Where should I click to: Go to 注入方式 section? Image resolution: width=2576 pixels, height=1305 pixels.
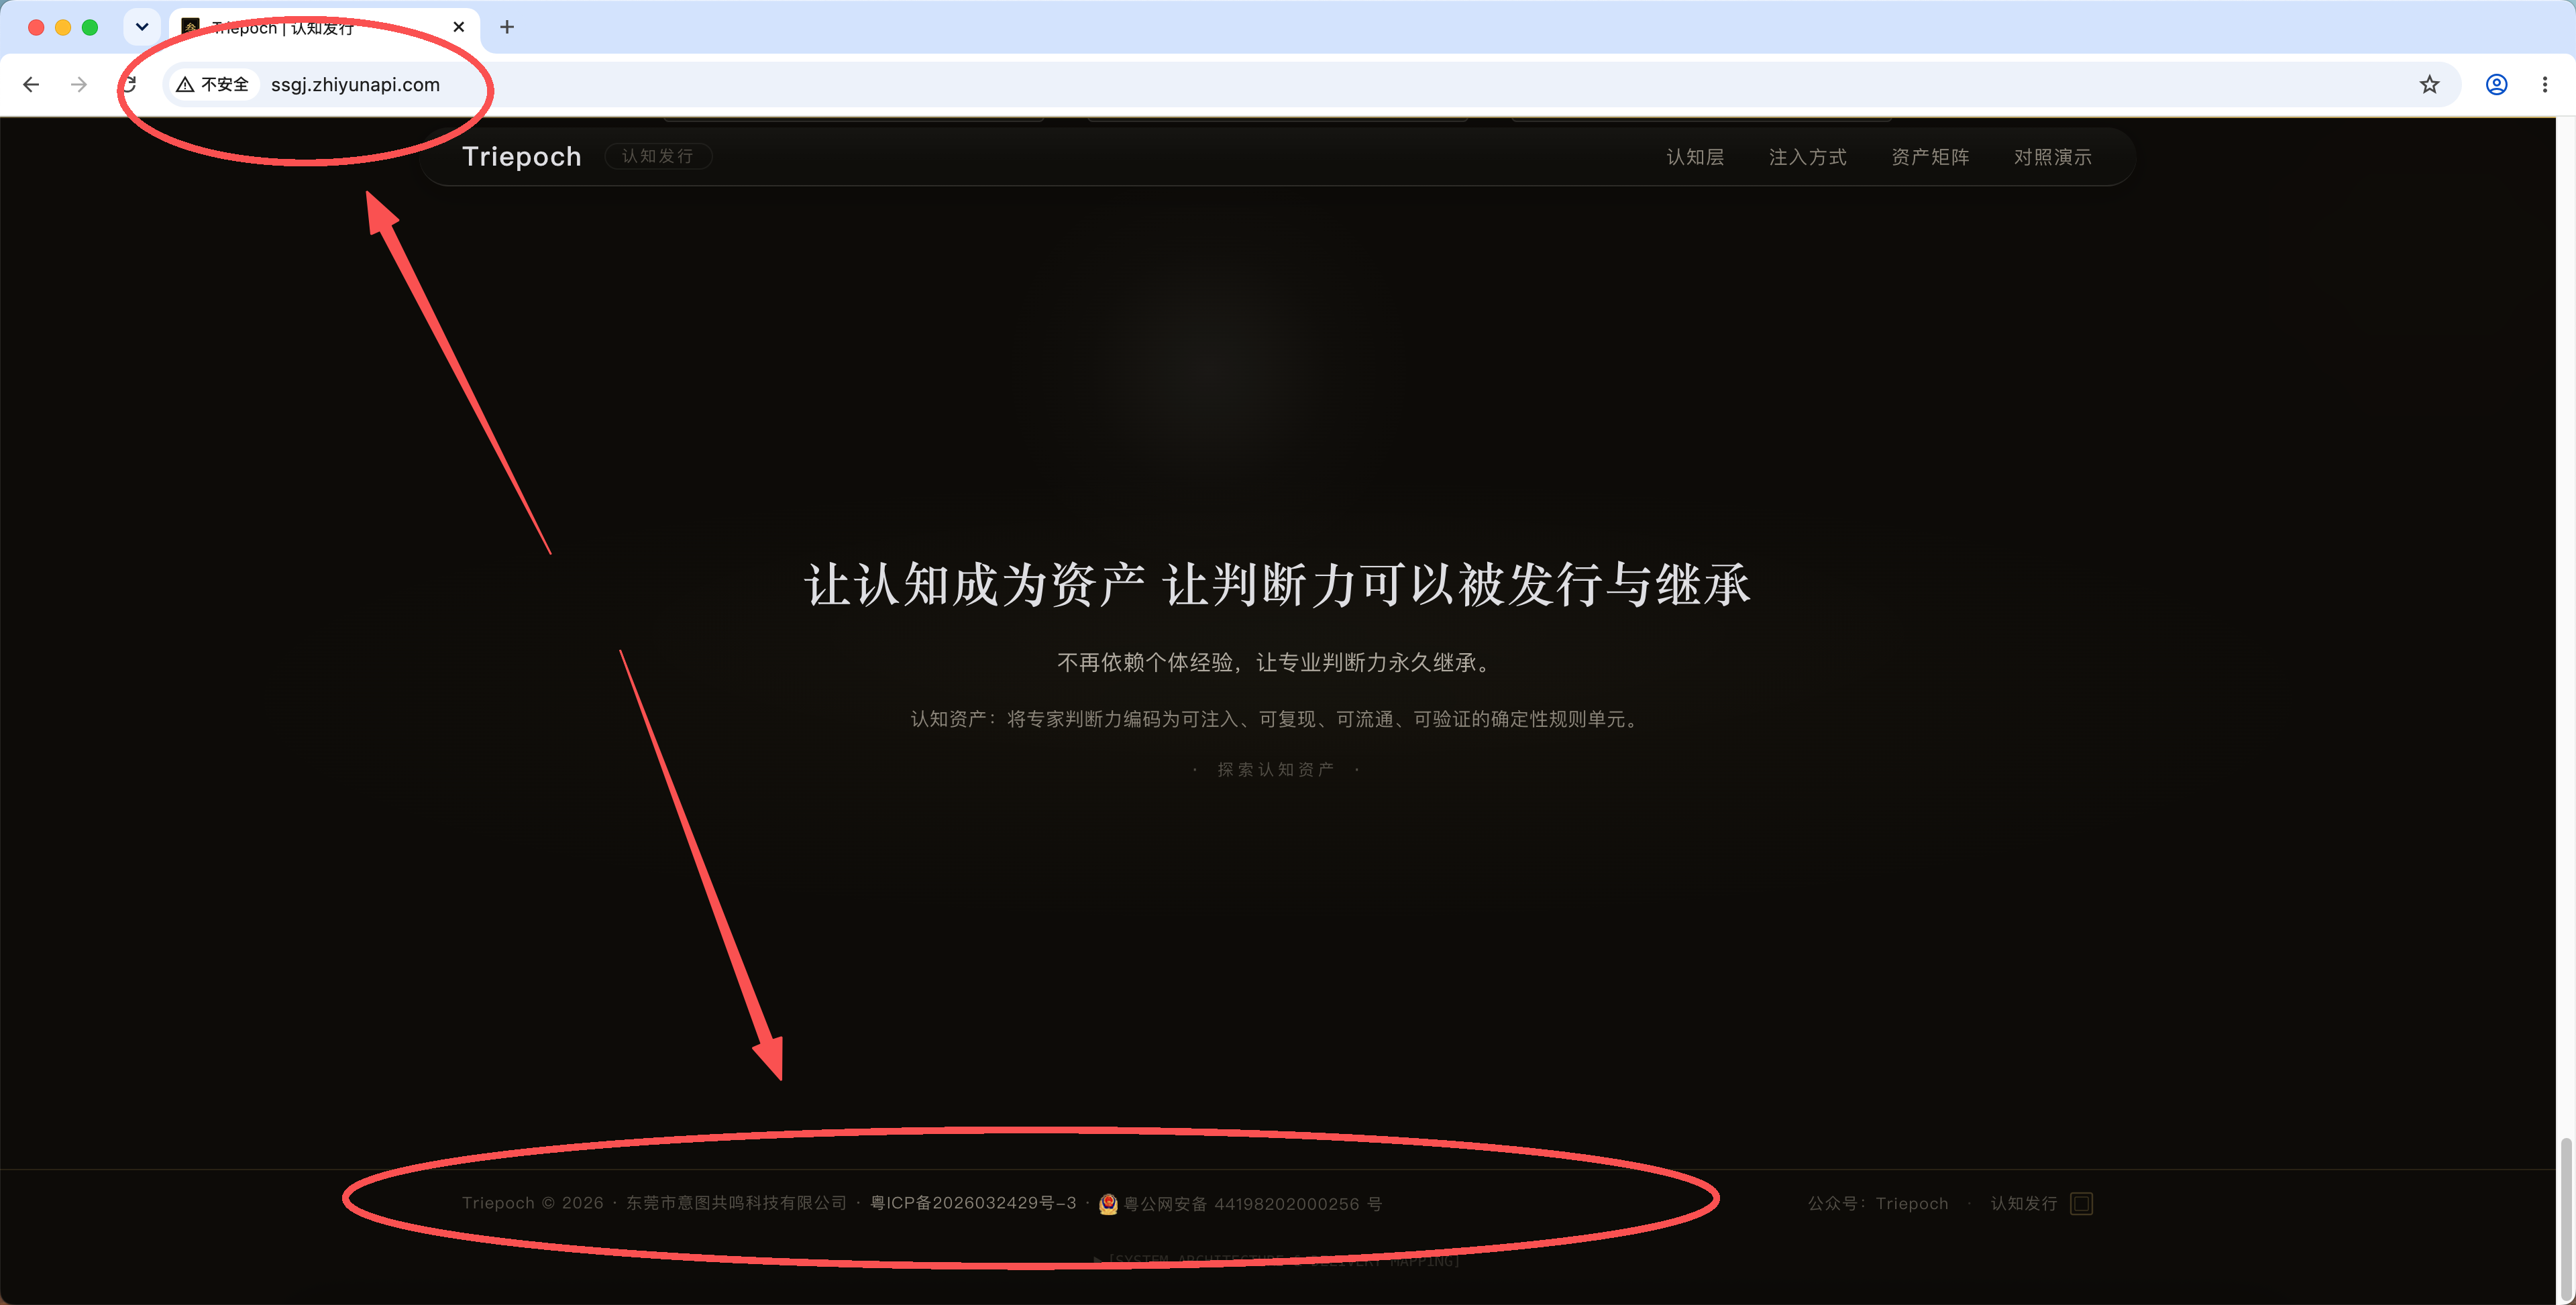point(1807,157)
